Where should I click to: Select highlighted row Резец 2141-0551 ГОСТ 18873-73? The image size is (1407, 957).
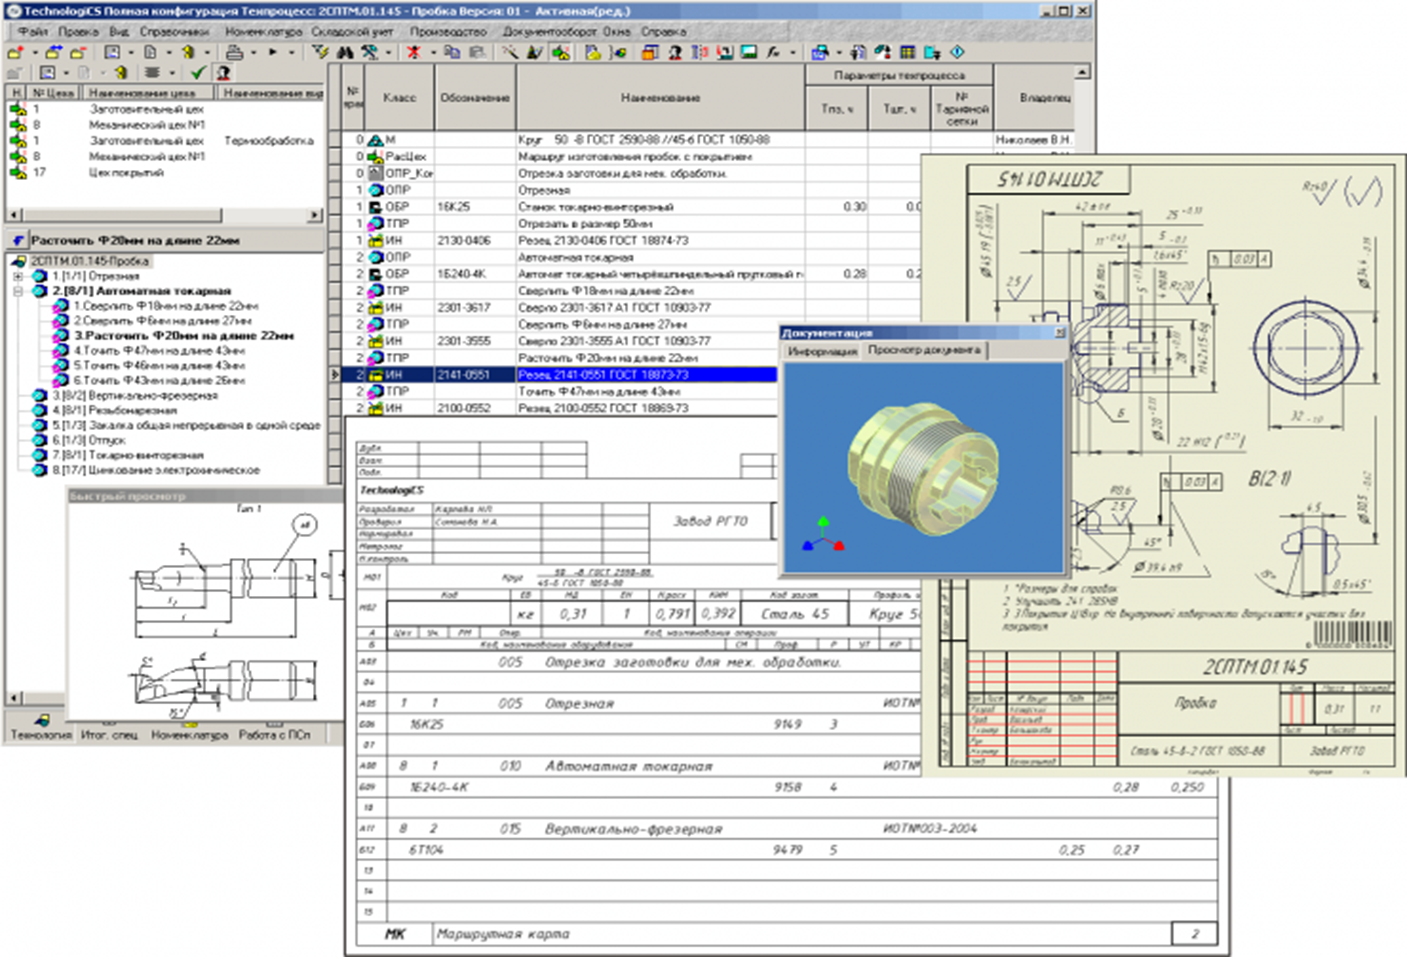pyautogui.click(x=560, y=375)
